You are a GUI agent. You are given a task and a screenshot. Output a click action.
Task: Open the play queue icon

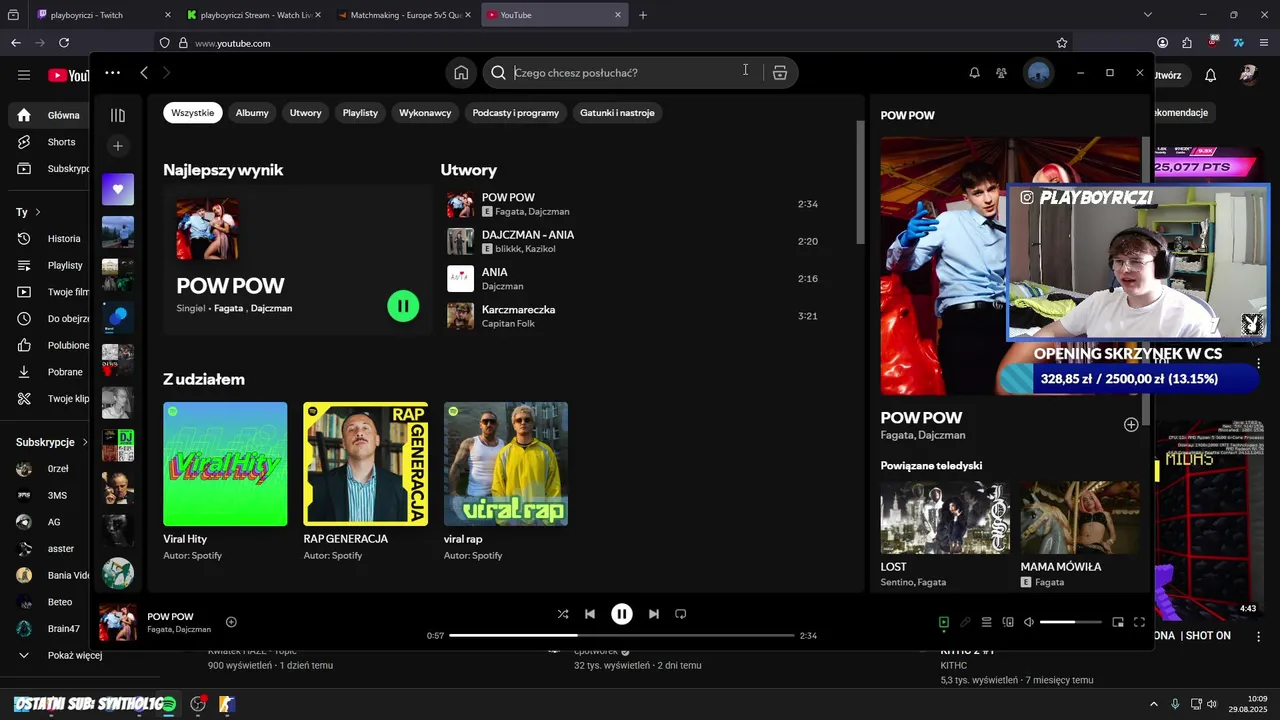[987, 622]
